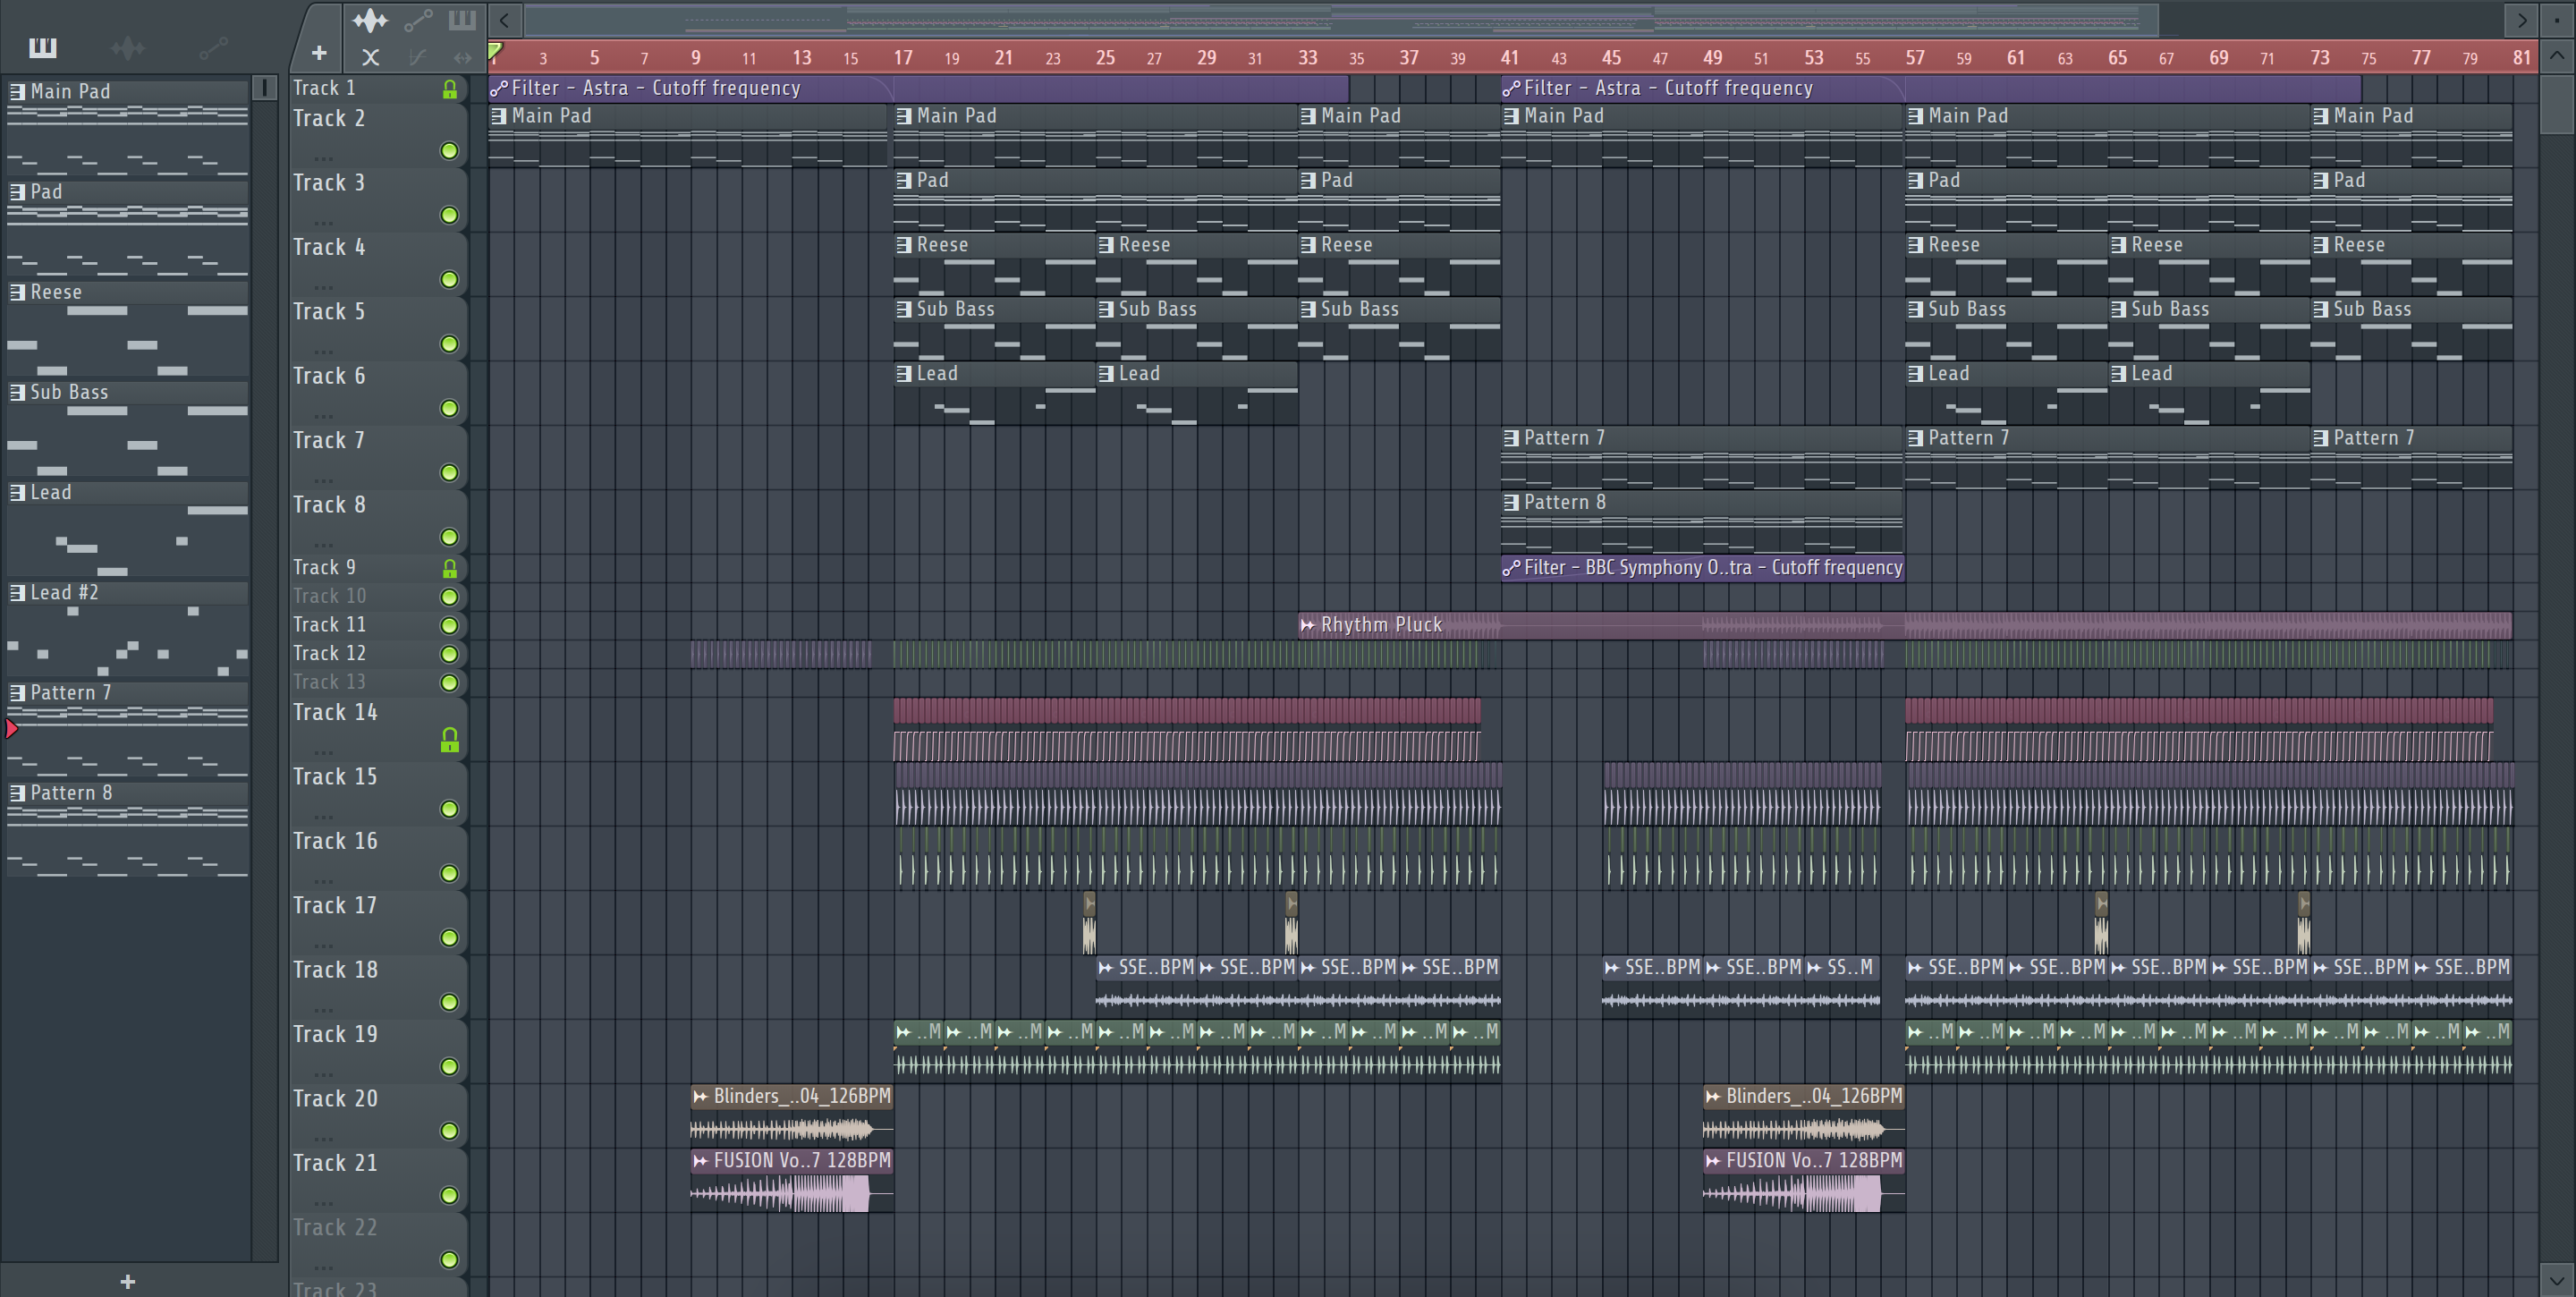Show pattern clips in the picker panel

coord(42,47)
